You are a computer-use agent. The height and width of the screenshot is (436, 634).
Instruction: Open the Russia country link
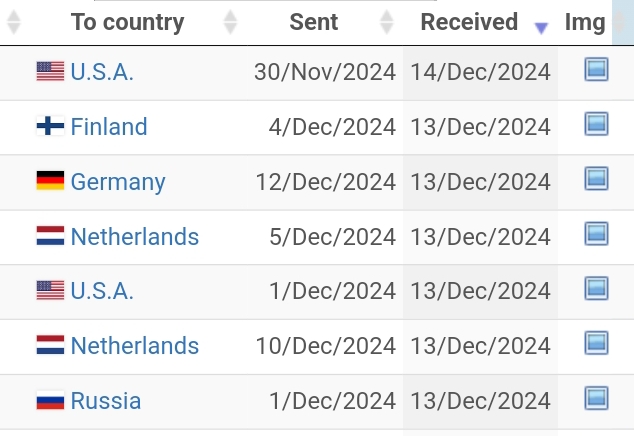tap(106, 401)
